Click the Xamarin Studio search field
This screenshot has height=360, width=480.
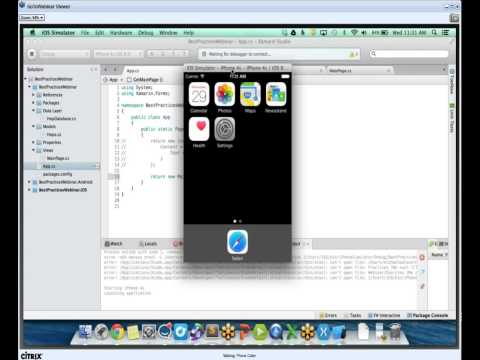tap(409, 54)
